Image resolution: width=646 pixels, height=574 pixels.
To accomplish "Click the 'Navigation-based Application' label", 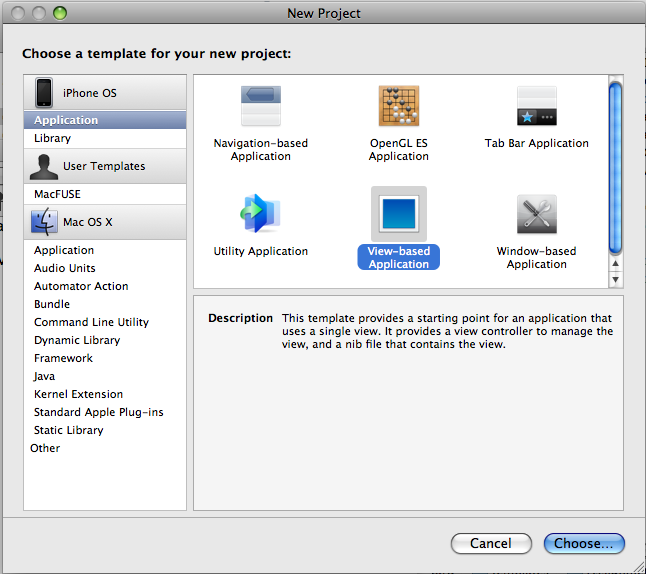I will click(261, 150).
